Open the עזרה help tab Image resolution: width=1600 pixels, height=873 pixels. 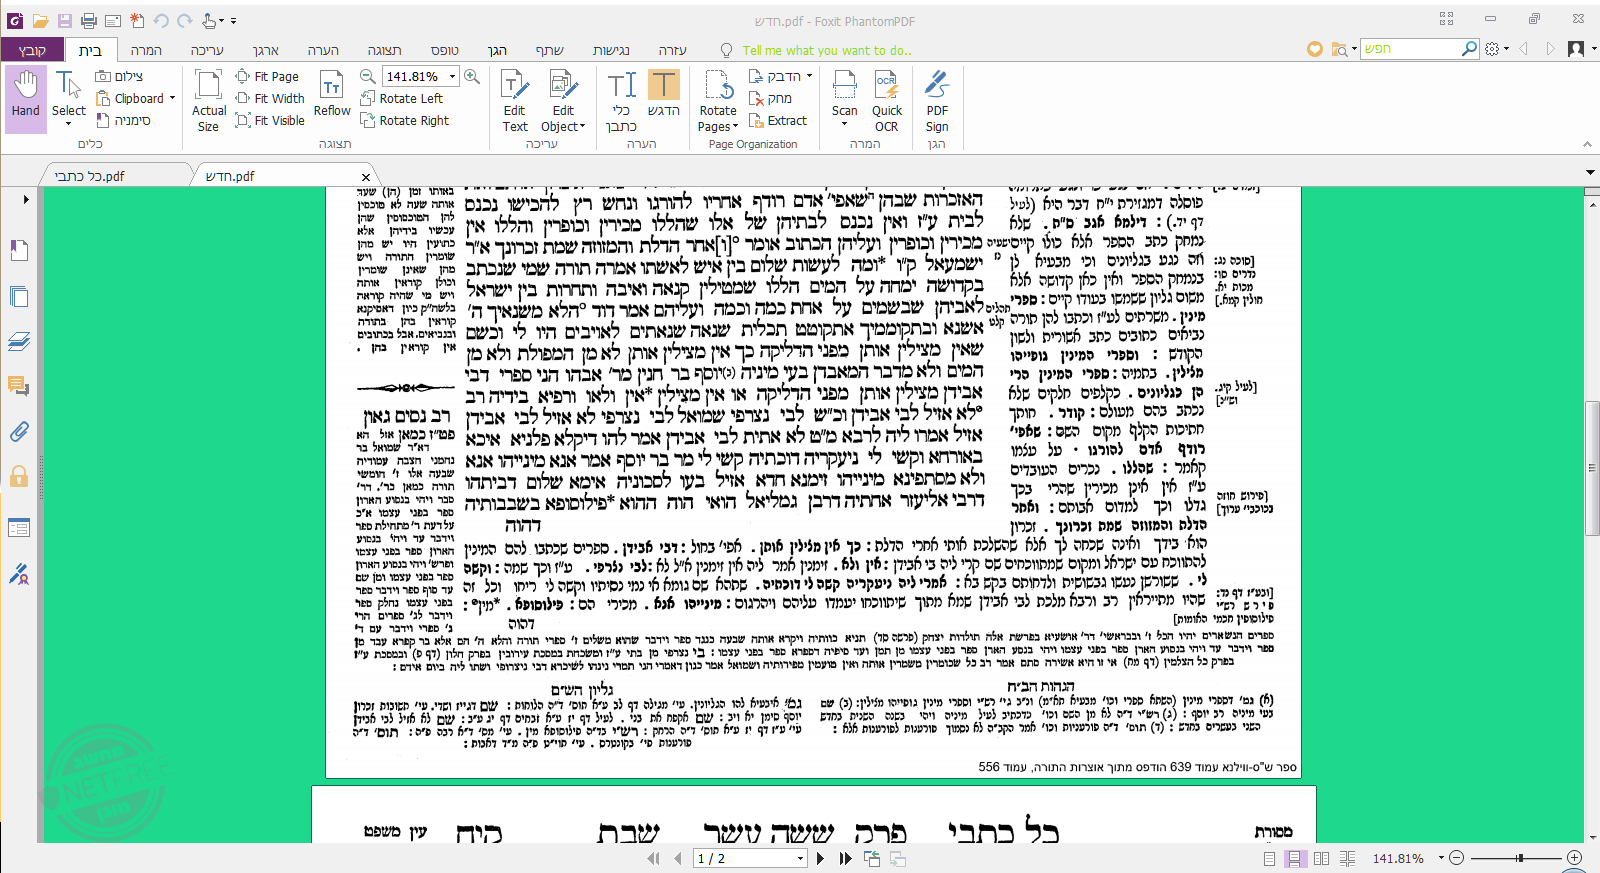[x=673, y=50]
